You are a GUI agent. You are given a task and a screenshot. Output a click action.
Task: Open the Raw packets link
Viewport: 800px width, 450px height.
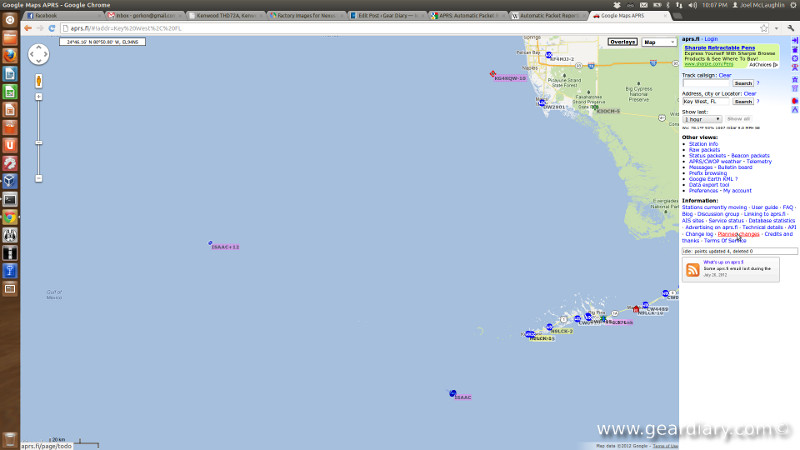pyautogui.click(x=704, y=150)
